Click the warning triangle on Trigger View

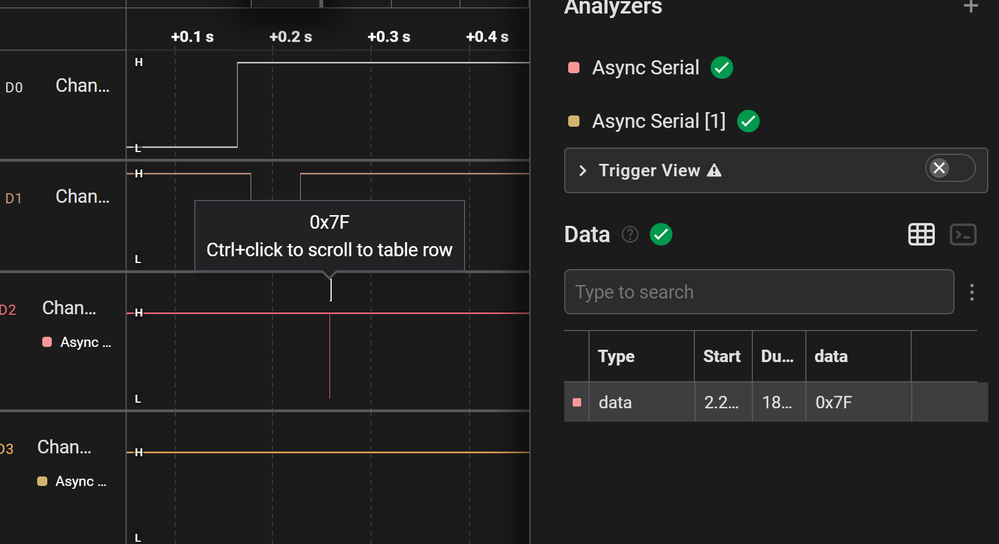714,170
